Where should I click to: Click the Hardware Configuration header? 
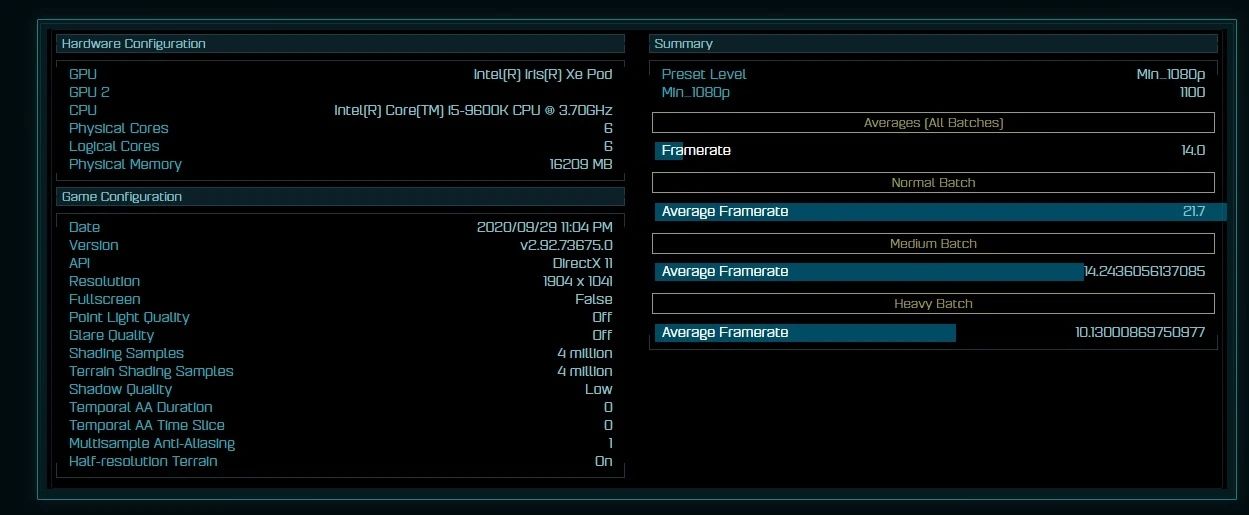pos(340,44)
